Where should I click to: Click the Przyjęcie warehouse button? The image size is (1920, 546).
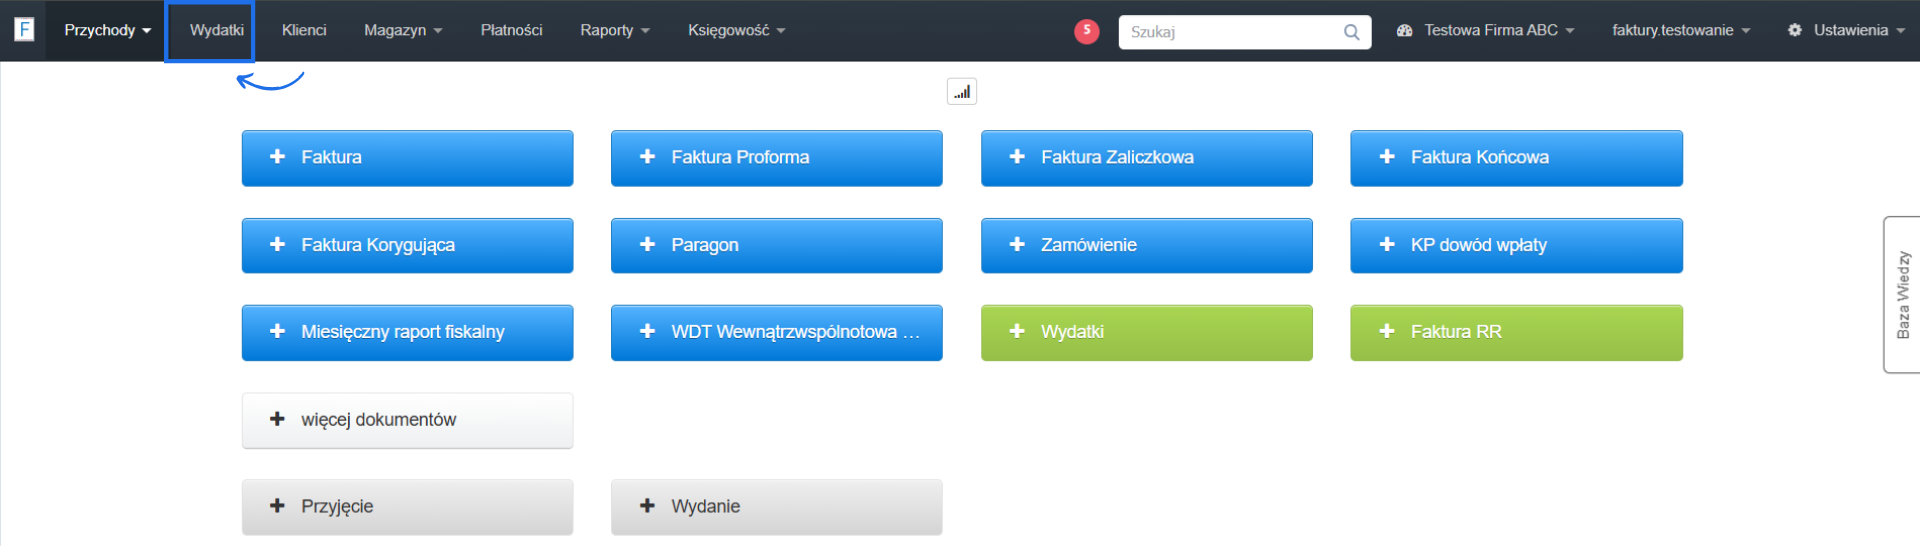point(407,507)
